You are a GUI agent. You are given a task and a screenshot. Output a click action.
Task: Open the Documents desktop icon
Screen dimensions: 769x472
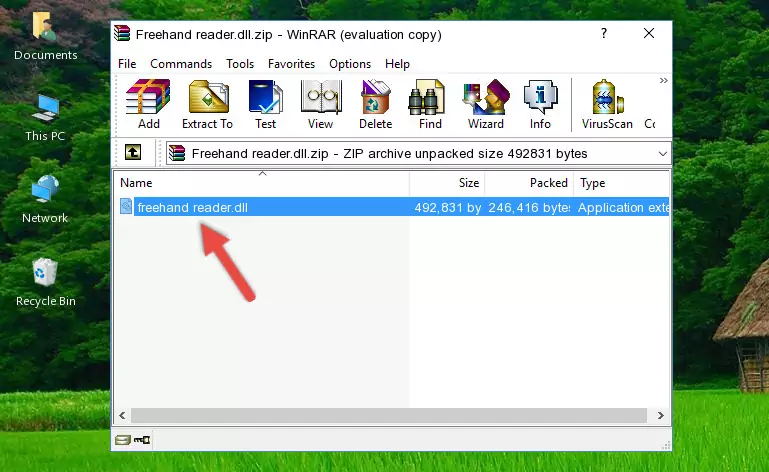coord(45,36)
